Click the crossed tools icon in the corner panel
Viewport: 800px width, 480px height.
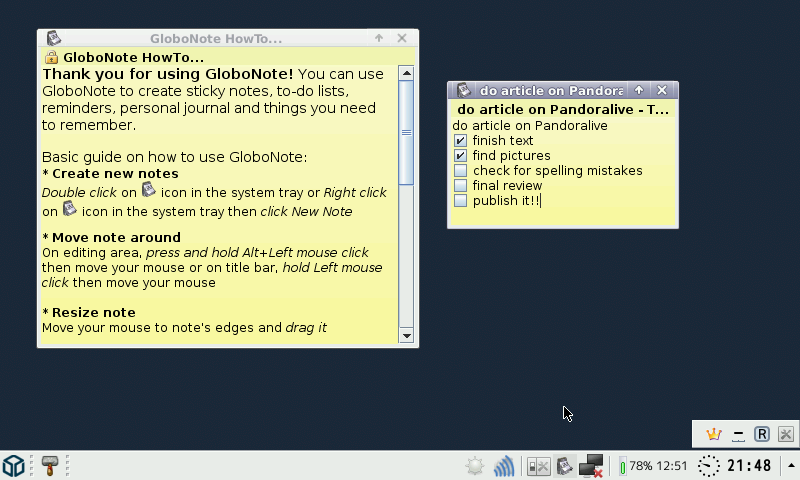pos(786,434)
